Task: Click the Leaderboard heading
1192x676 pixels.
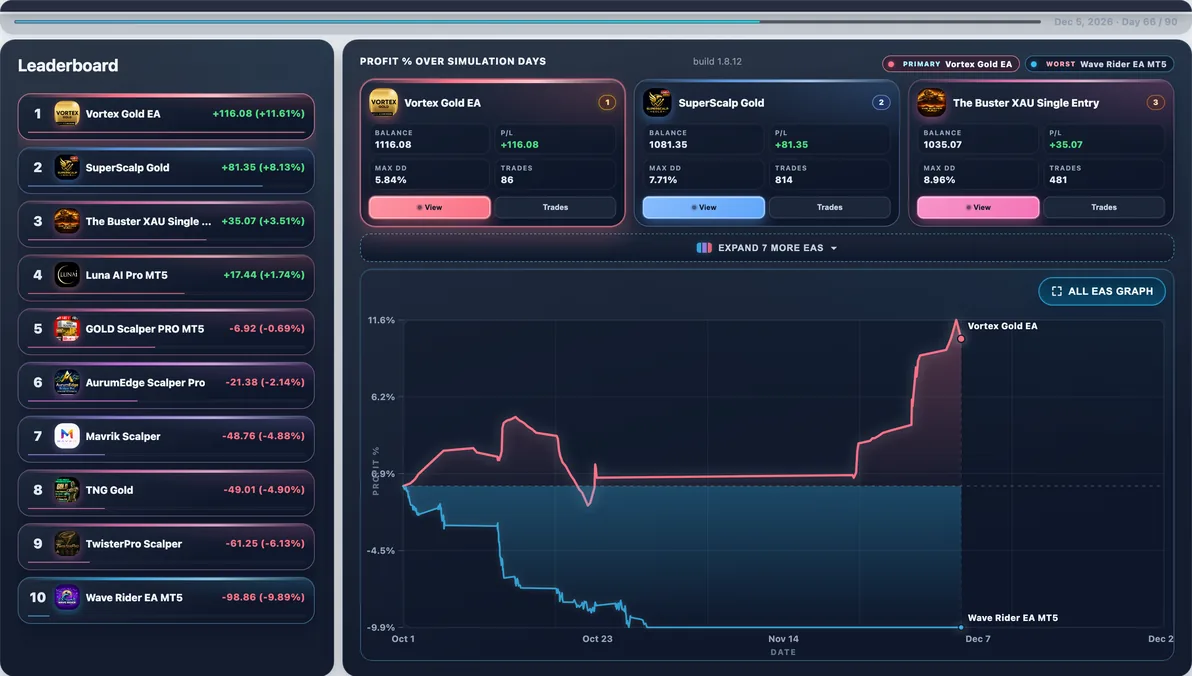Action: (68, 65)
